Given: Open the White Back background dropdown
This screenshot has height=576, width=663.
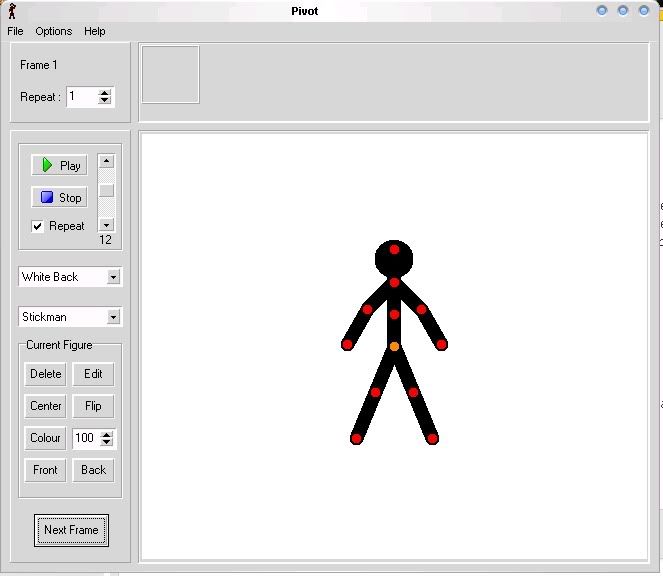Looking at the screenshot, I should 113,277.
